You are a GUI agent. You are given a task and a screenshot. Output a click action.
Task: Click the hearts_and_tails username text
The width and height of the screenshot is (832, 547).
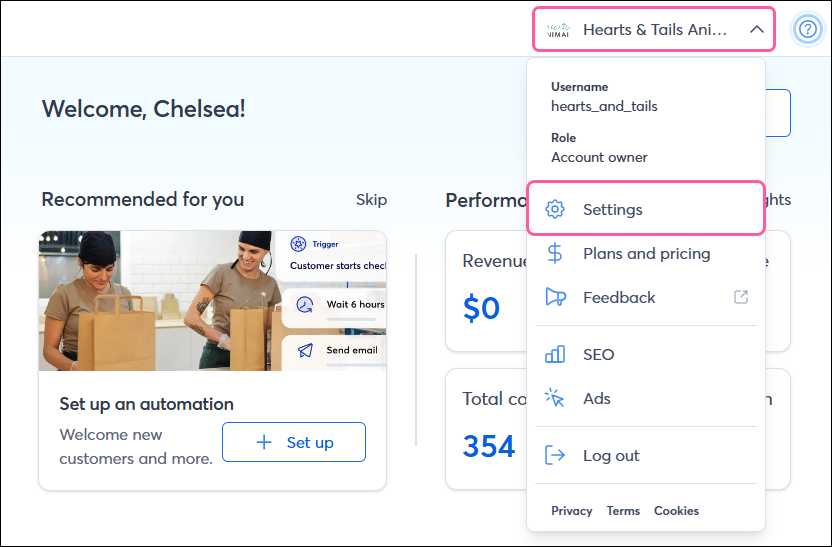click(604, 106)
